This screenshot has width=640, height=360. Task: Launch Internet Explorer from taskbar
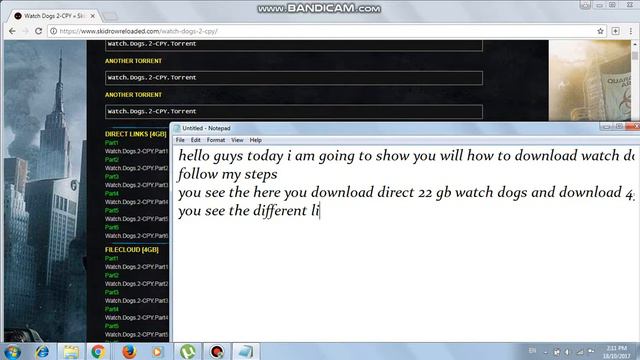(x=42, y=351)
